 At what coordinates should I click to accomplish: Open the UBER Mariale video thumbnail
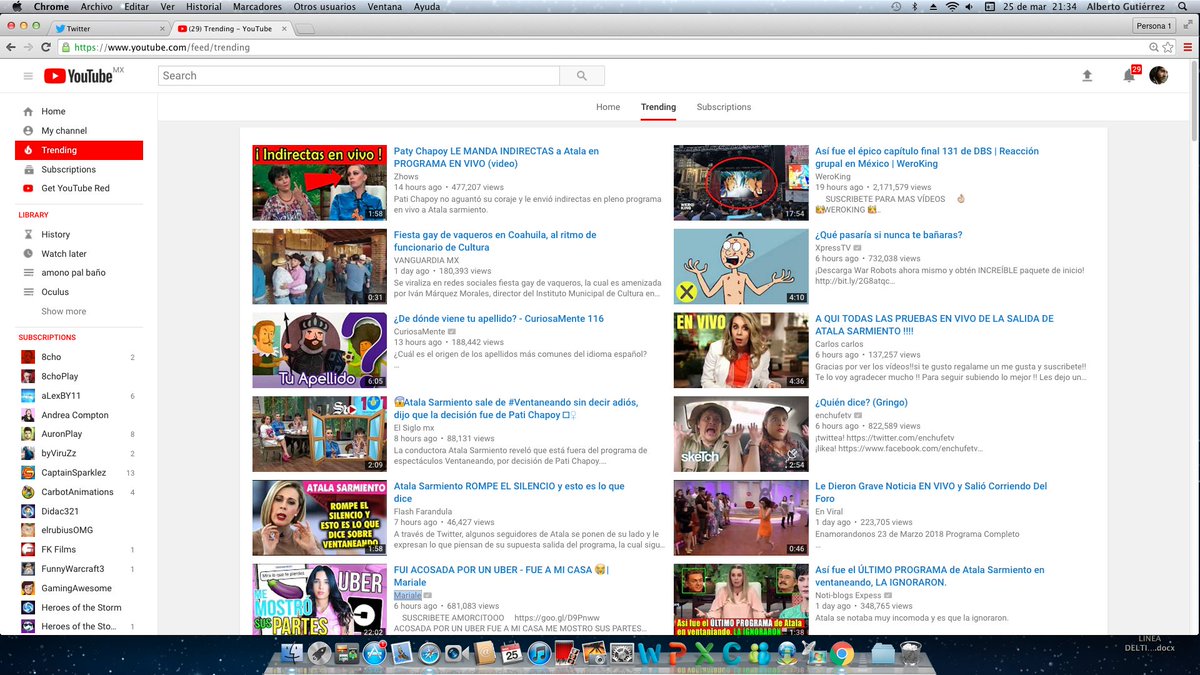[x=319, y=600]
